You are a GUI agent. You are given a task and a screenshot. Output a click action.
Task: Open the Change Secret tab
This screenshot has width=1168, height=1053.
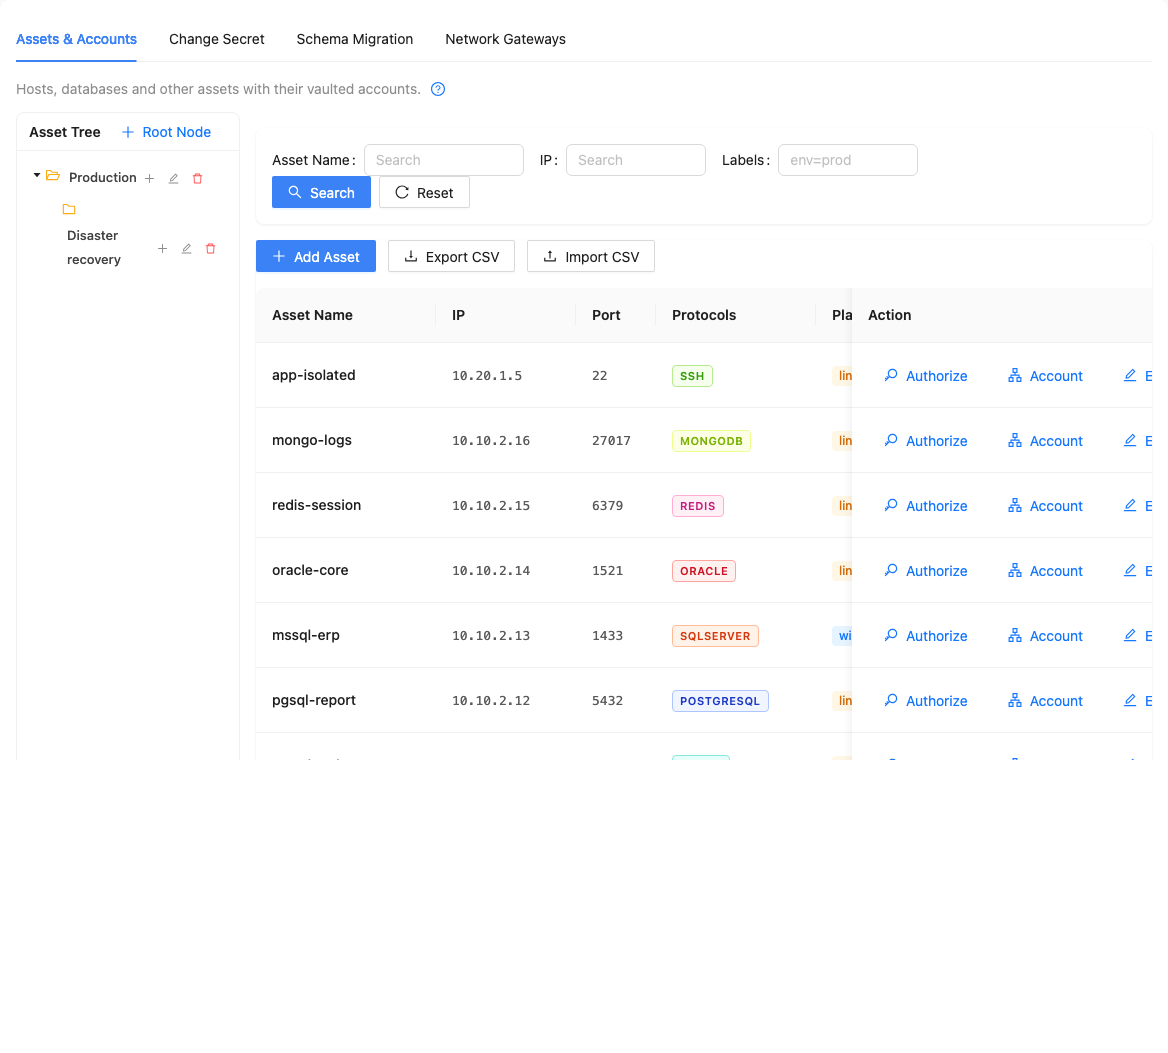pos(217,39)
